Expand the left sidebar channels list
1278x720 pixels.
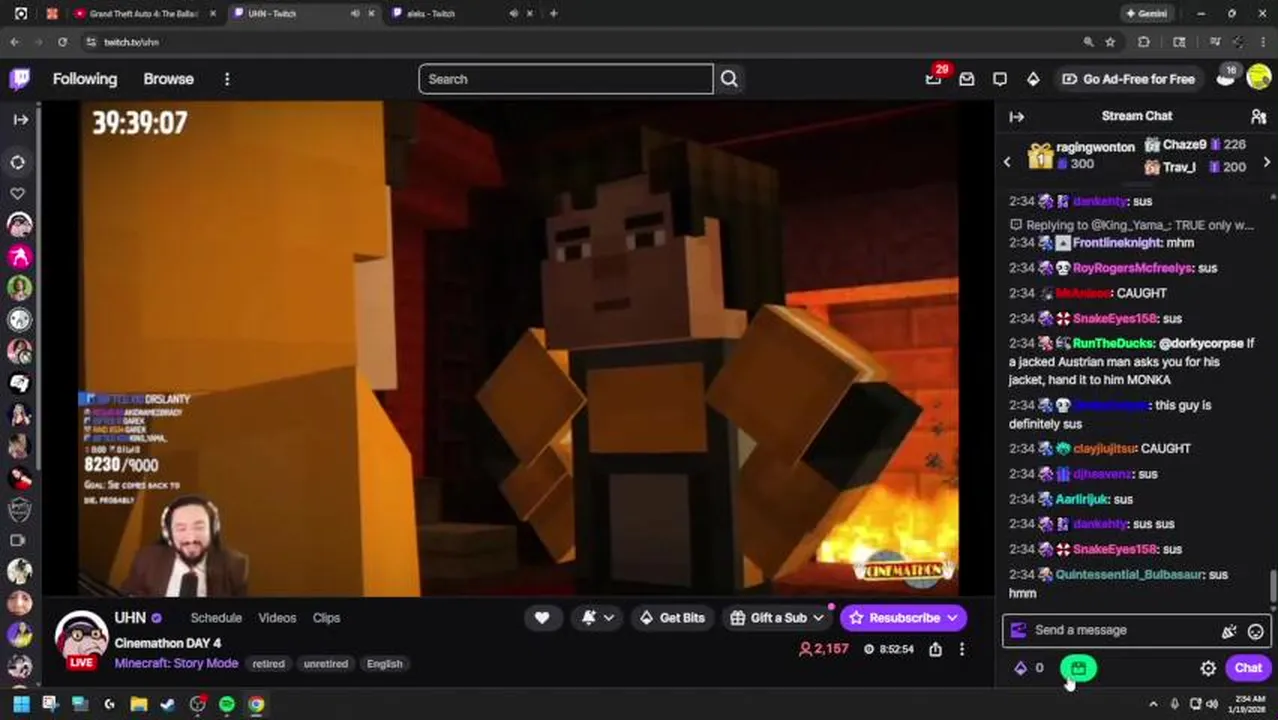pyautogui.click(x=21, y=119)
